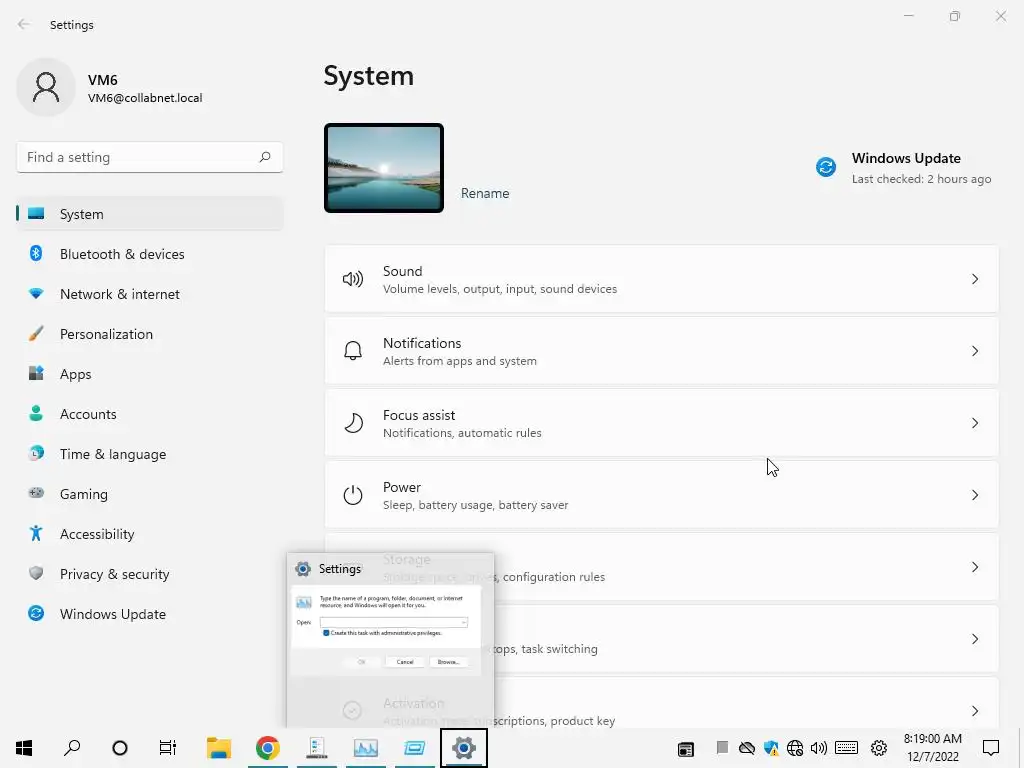Click the Settings taskbar preview thumbnail
This screenshot has height=768, width=1024.
(x=391, y=639)
